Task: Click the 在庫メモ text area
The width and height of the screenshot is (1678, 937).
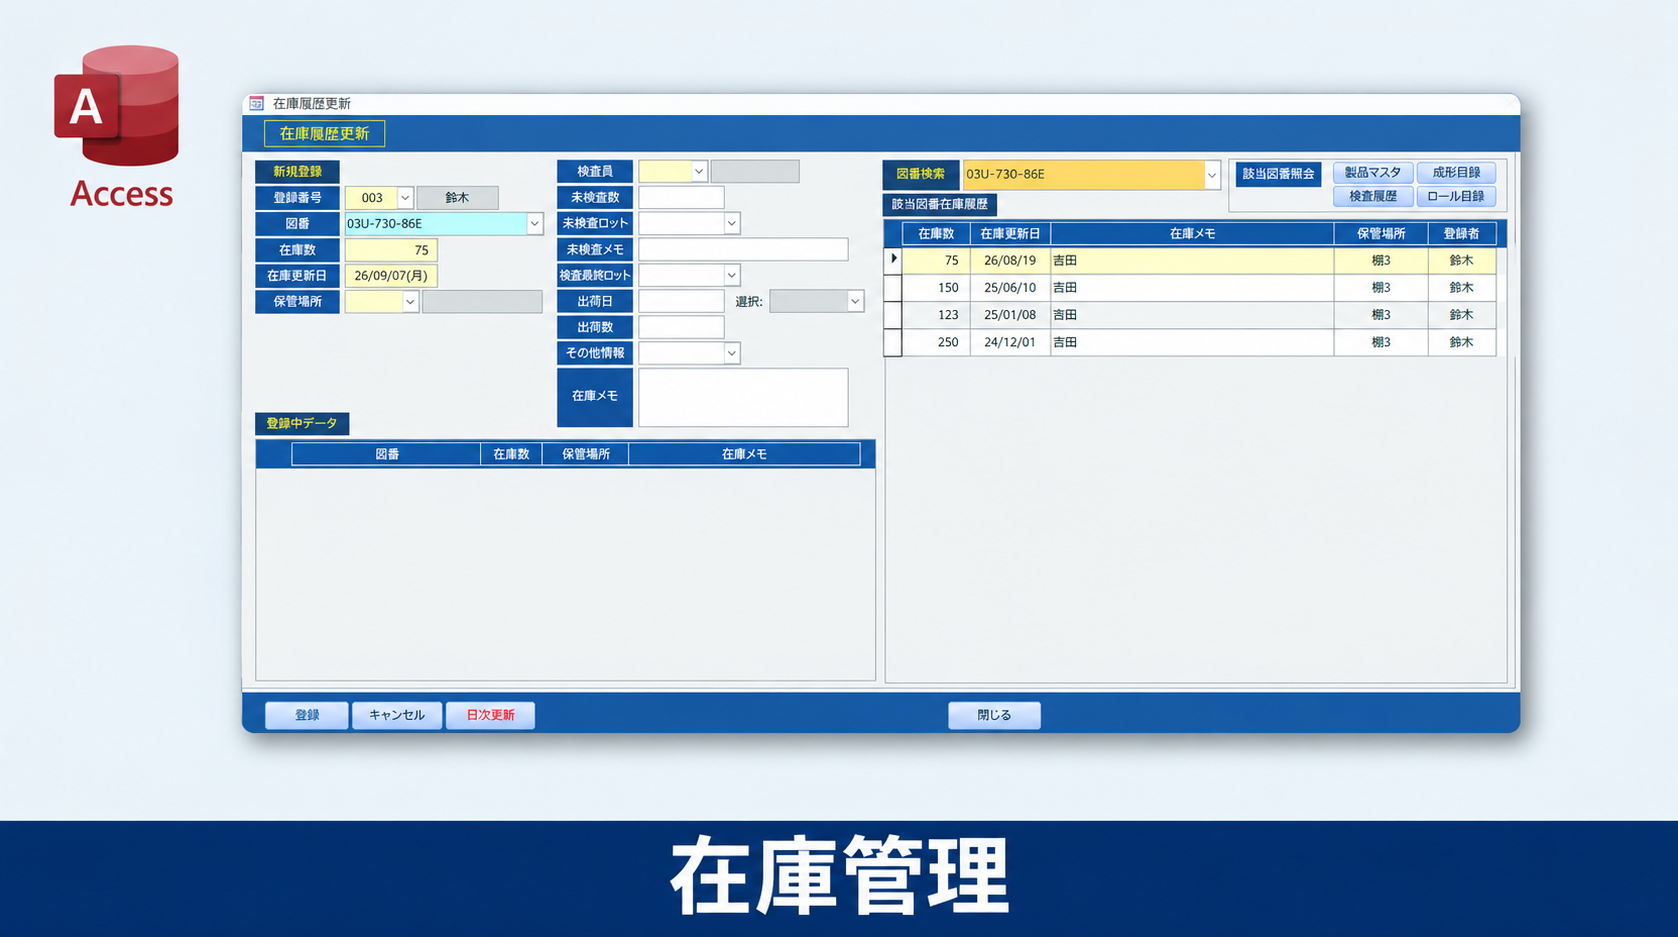Action: [x=743, y=397]
